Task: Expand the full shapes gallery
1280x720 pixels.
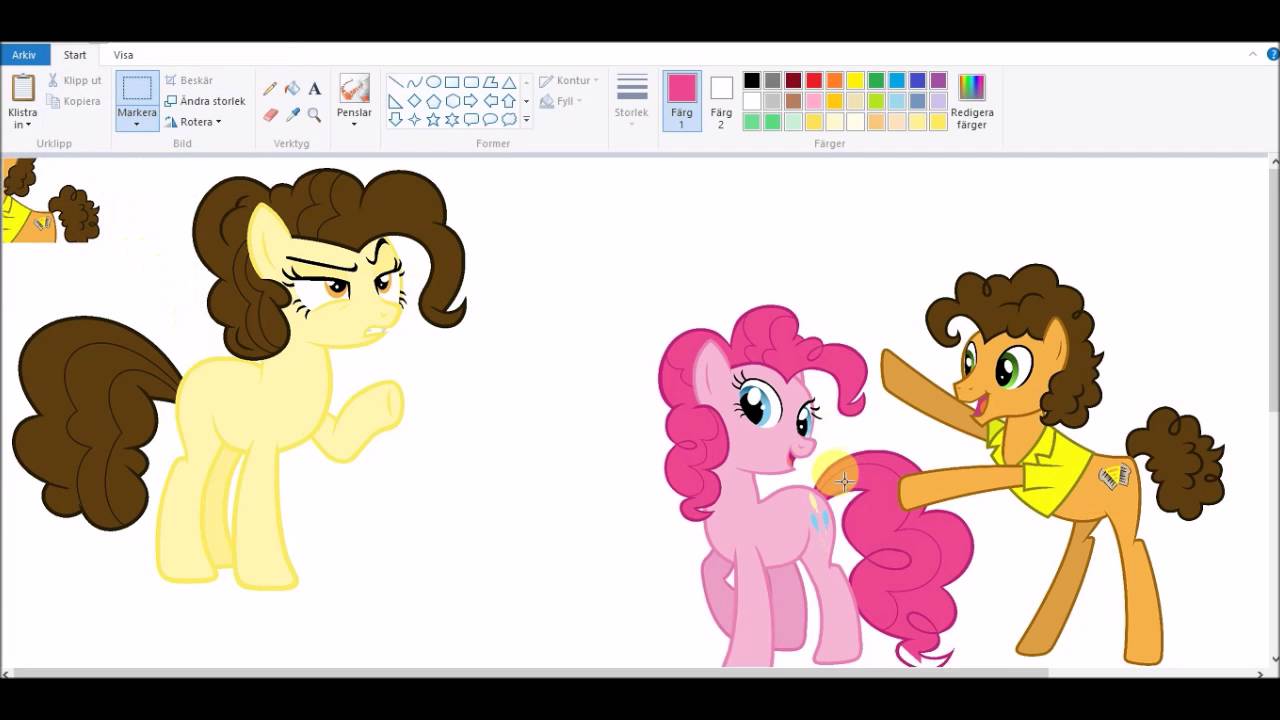Action: pyautogui.click(x=527, y=120)
